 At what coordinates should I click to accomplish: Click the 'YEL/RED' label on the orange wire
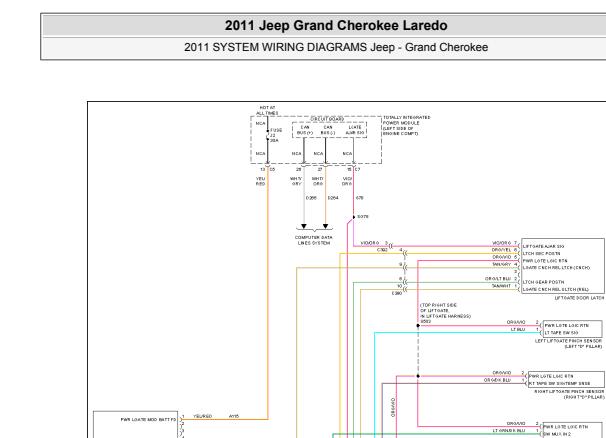pos(203,416)
